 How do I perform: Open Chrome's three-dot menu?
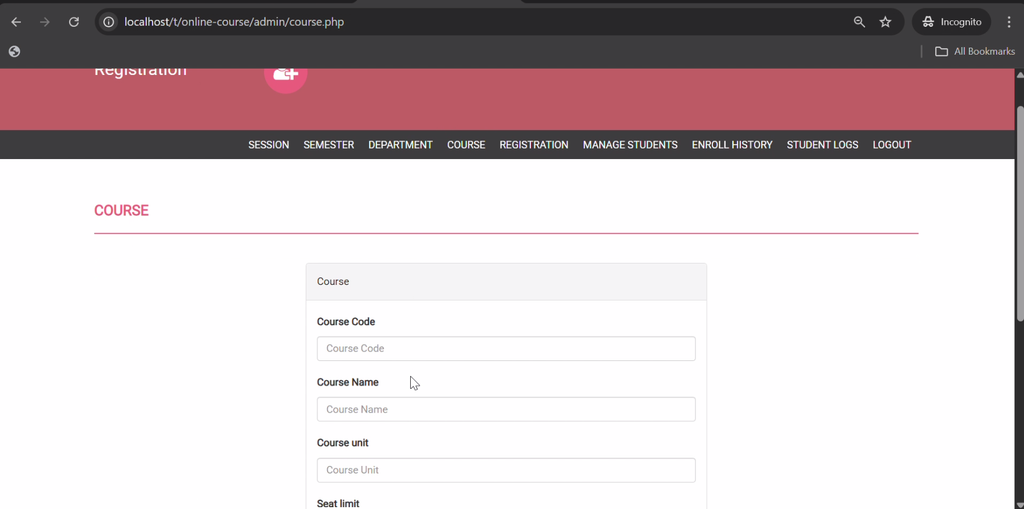[1009, 22]
